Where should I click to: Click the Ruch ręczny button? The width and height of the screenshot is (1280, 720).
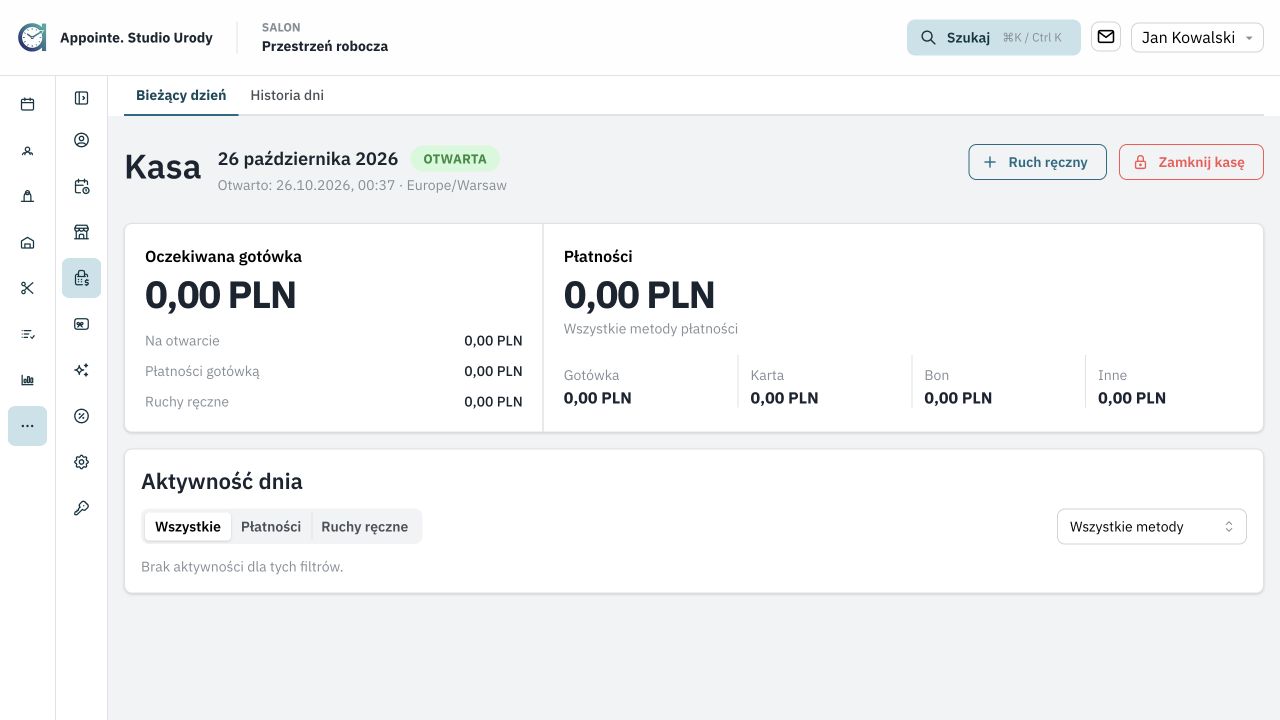1037,162
